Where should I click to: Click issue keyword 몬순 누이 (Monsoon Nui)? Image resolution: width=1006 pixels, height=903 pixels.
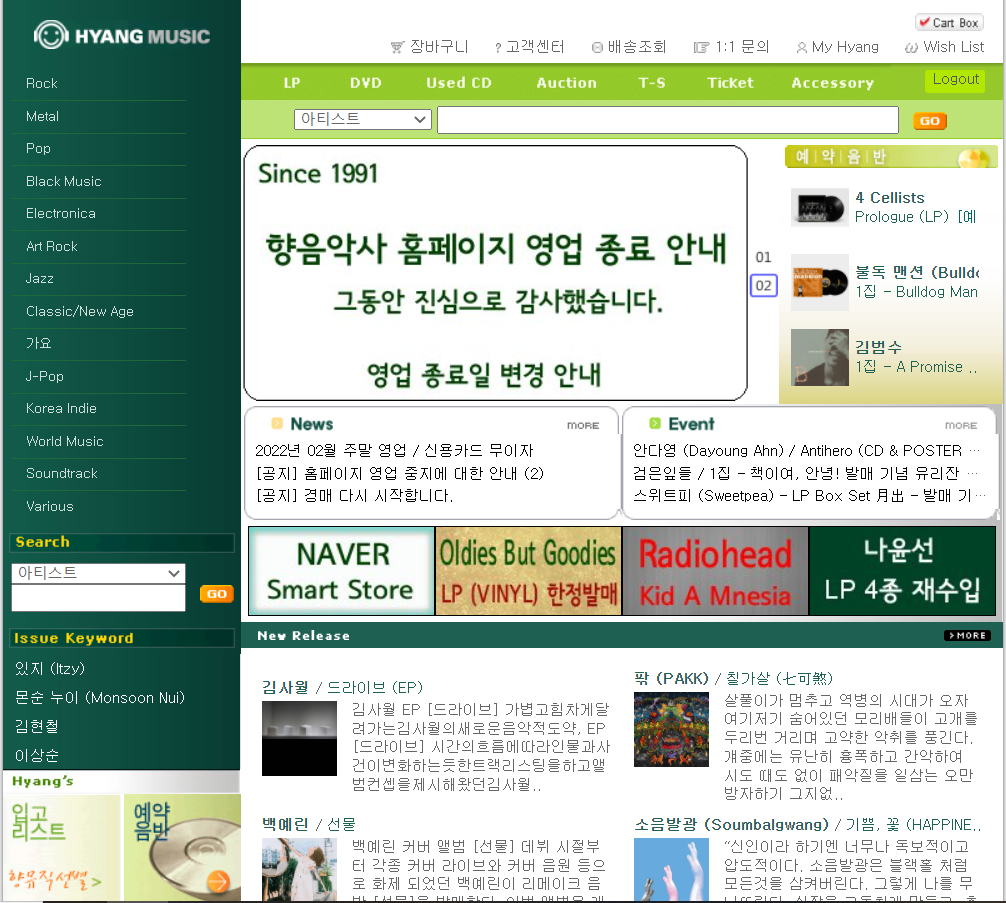[x=100, y=698]
